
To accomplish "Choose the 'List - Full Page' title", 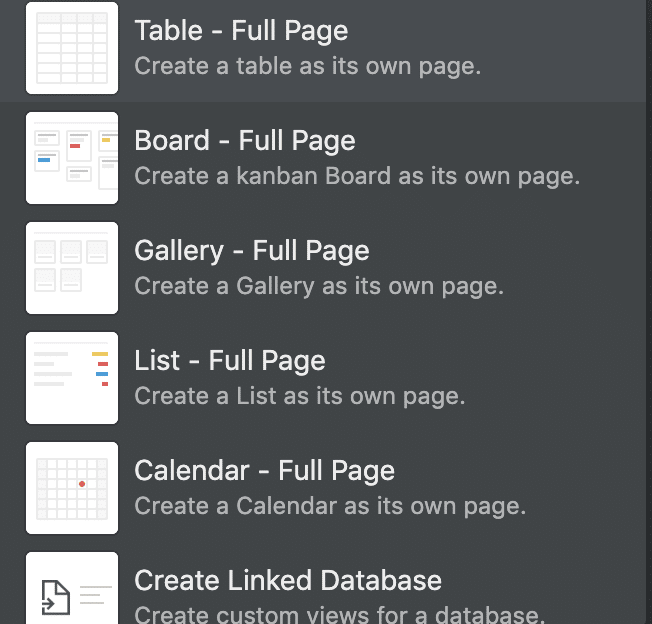I will tap(230, 361).
